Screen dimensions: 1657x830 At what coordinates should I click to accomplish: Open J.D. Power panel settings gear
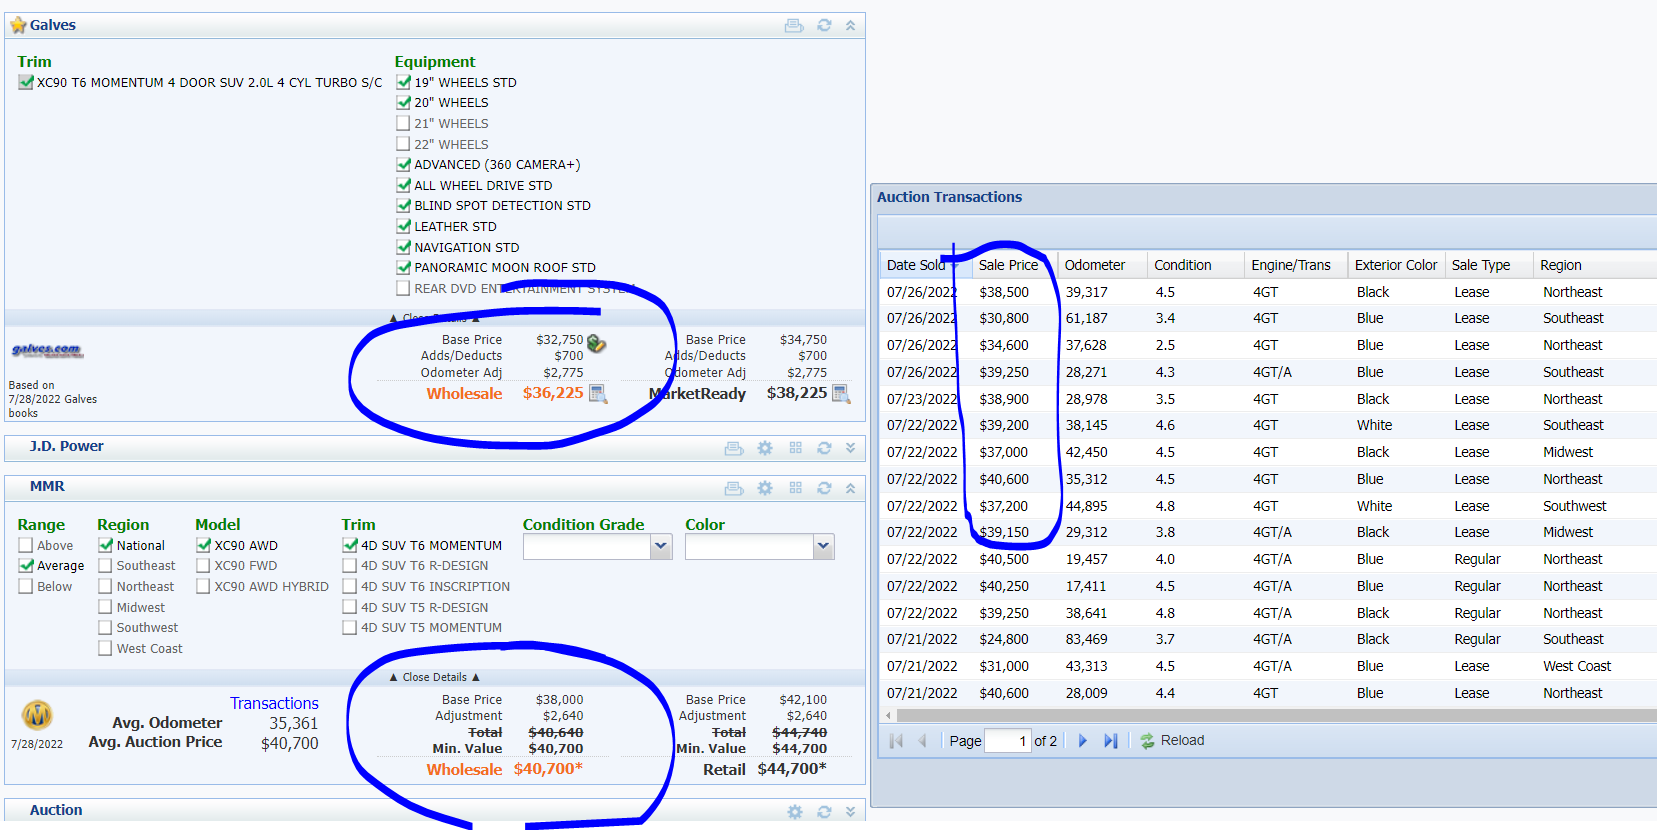tap(765, 448)
